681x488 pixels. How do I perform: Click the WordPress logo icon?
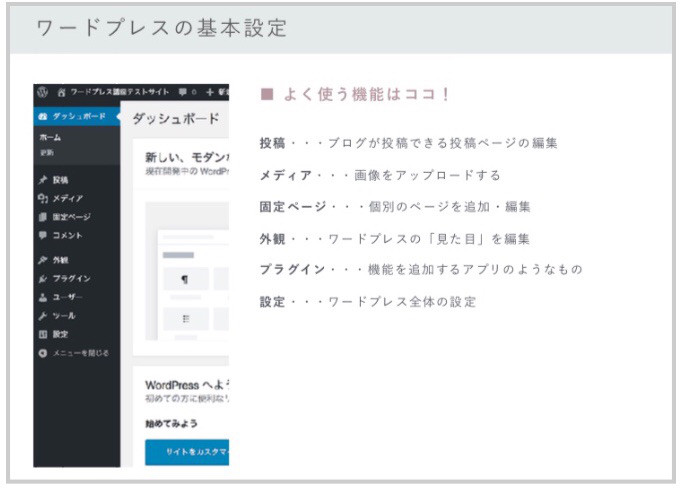point(43,92)
